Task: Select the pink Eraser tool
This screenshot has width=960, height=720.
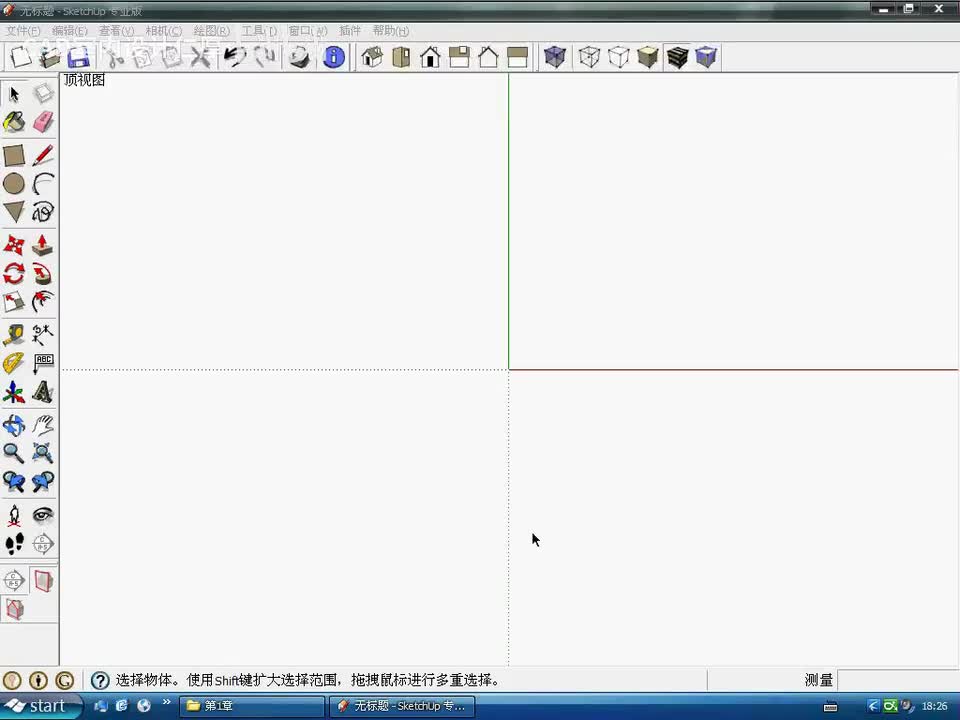Action: click(43, 122)
